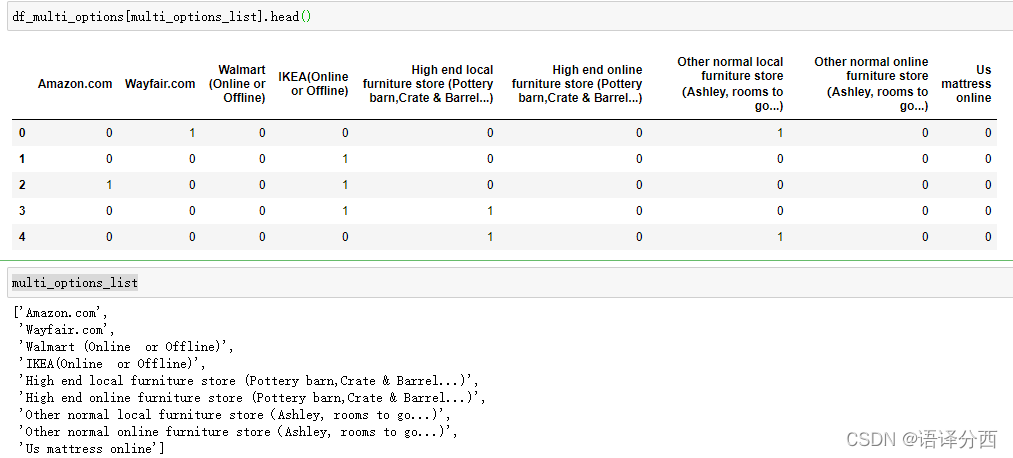Click High end online store value in row 1
The image size is (1013, 458).
[x=639, y=159]
